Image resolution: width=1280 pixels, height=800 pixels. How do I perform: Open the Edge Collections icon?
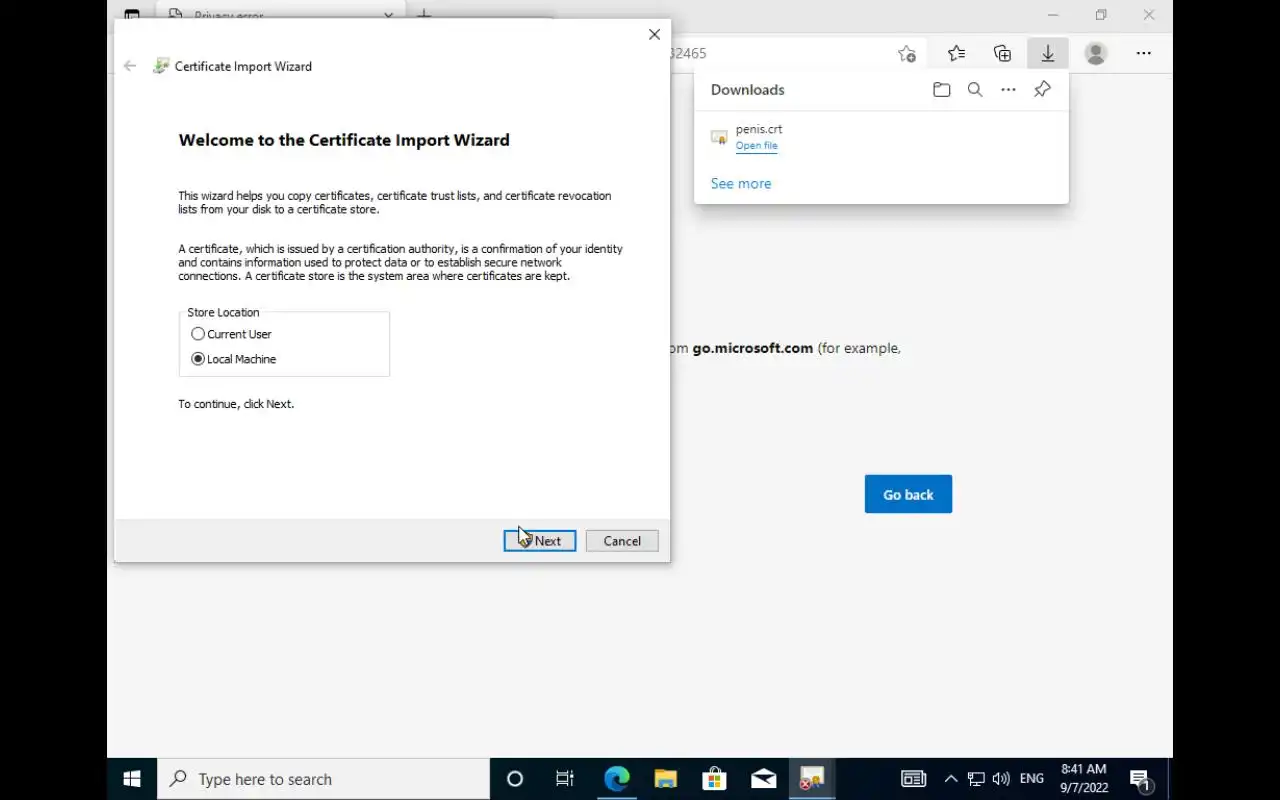(x=1002, y=53)
